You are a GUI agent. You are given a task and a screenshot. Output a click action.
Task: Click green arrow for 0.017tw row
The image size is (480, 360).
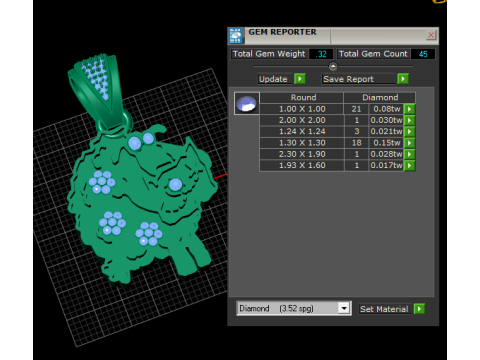pyautogui.click(x=409, y=166)
